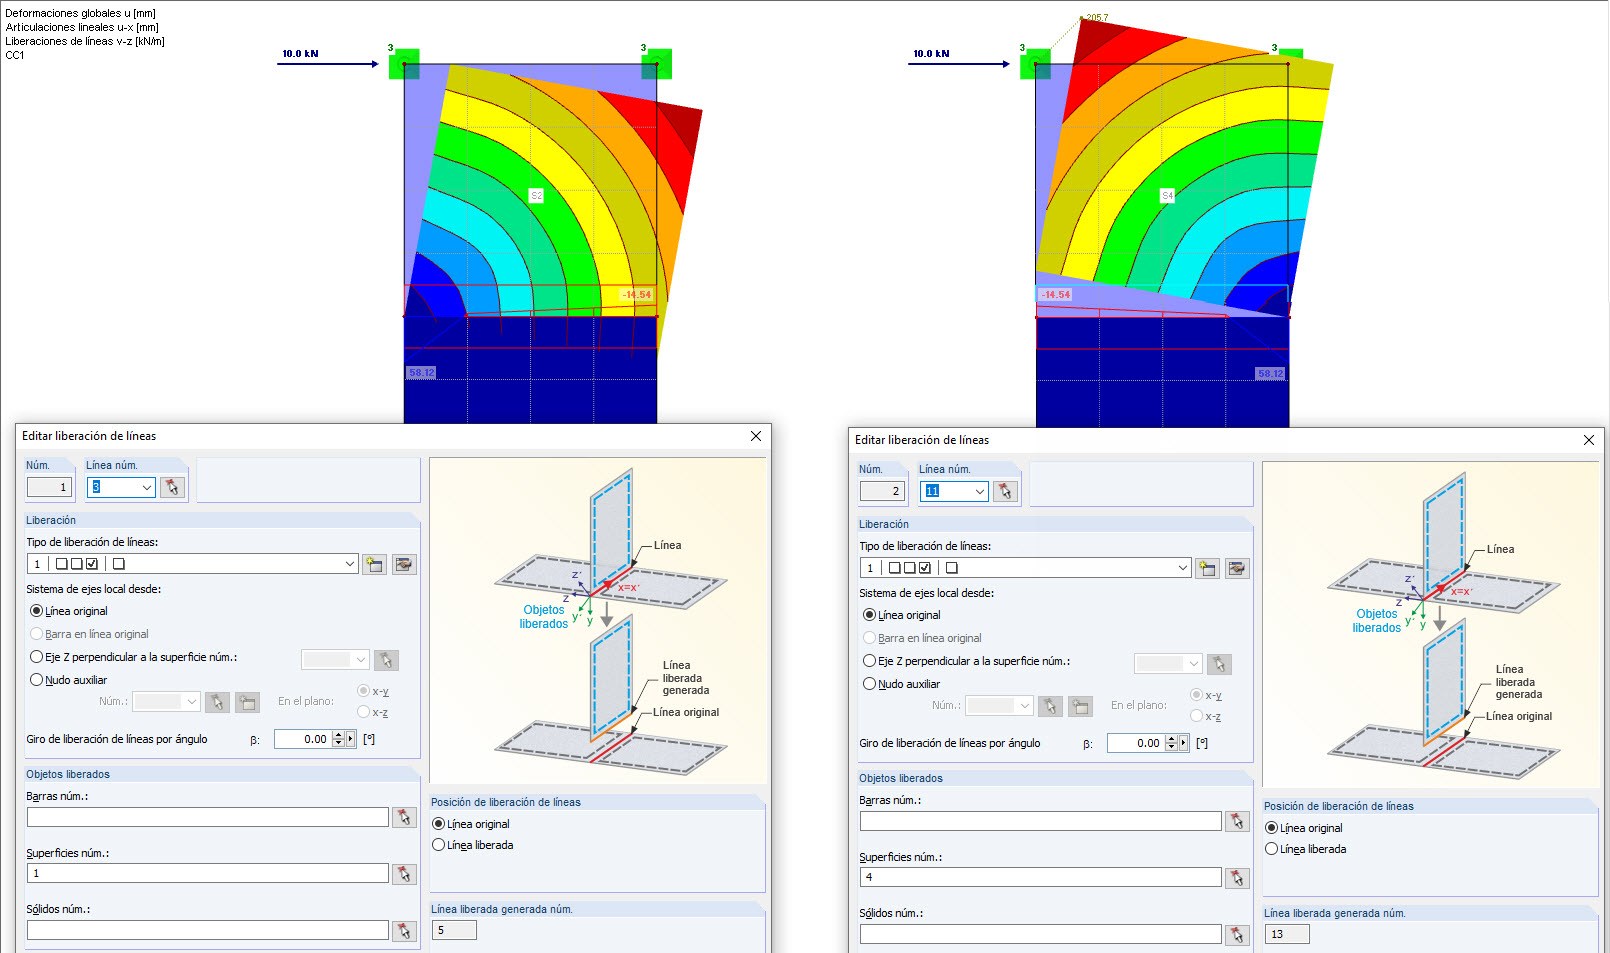The image size is (1610, 953).
Task: Create new auxiliary node in right dialog
Action: [1080, 706]
